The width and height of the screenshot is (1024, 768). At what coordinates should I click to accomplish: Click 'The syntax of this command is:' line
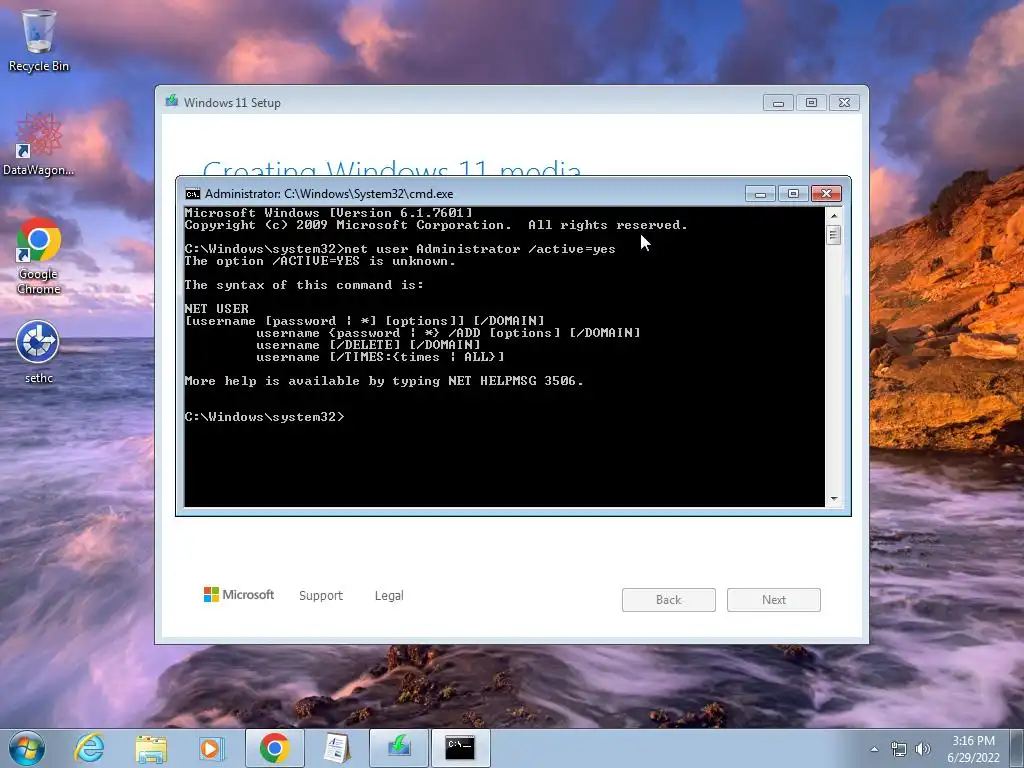point(304,285)
